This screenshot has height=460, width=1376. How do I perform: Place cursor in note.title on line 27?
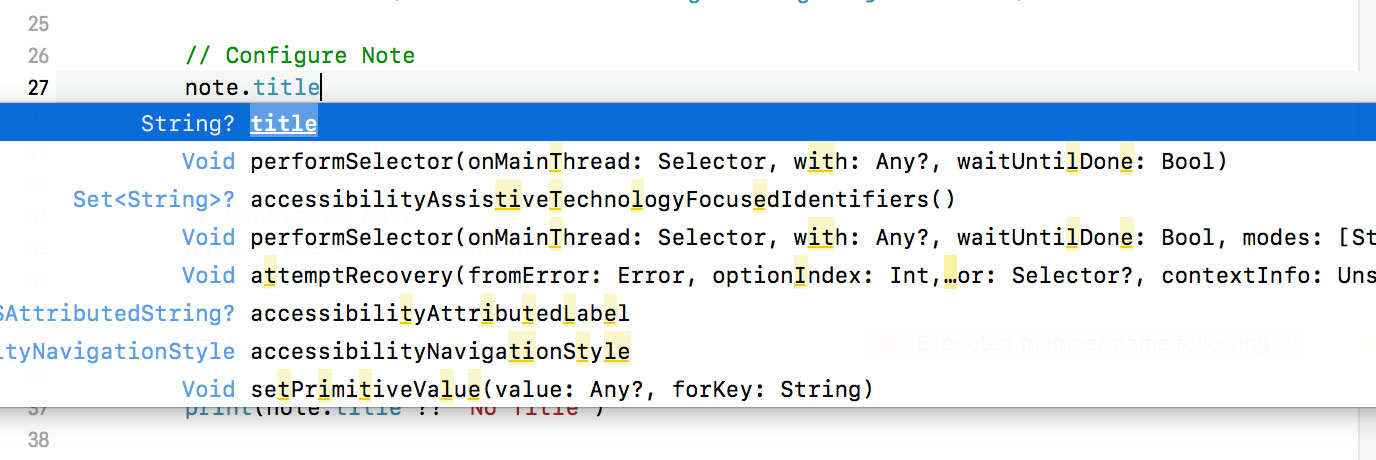pyautogui.click(x=286, y=88)
